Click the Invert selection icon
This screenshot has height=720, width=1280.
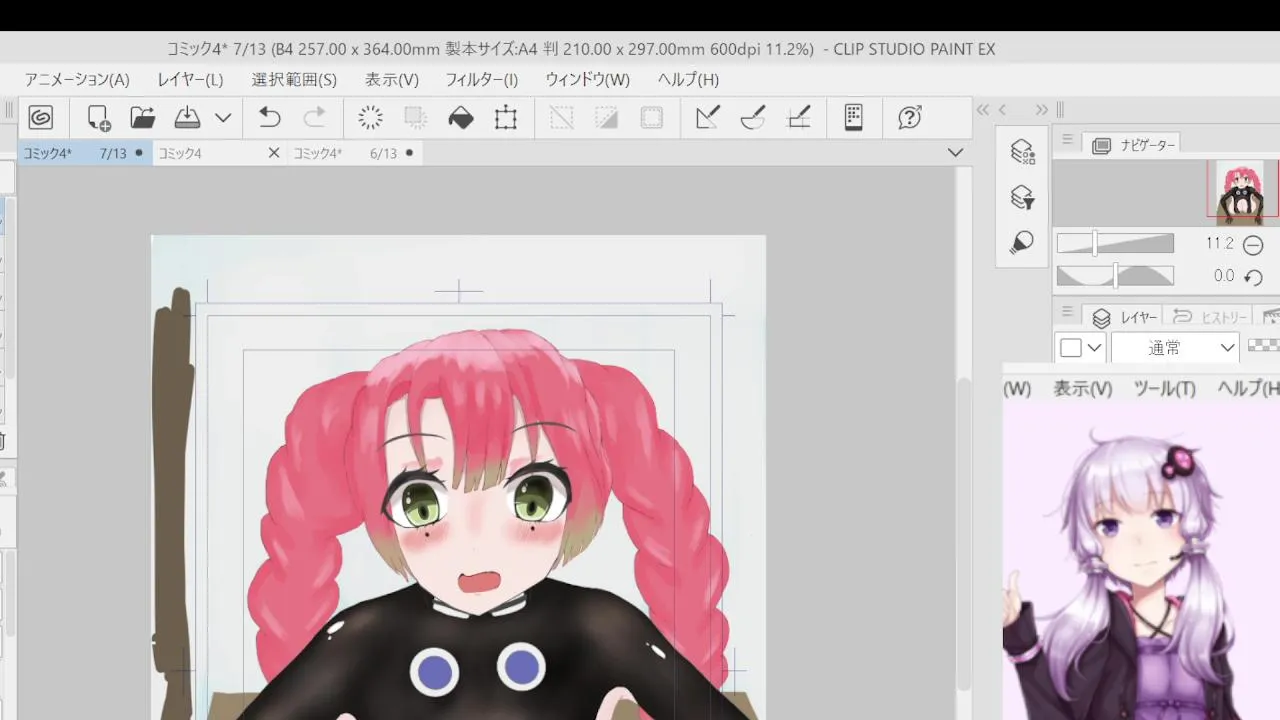(x=606, y=118)
